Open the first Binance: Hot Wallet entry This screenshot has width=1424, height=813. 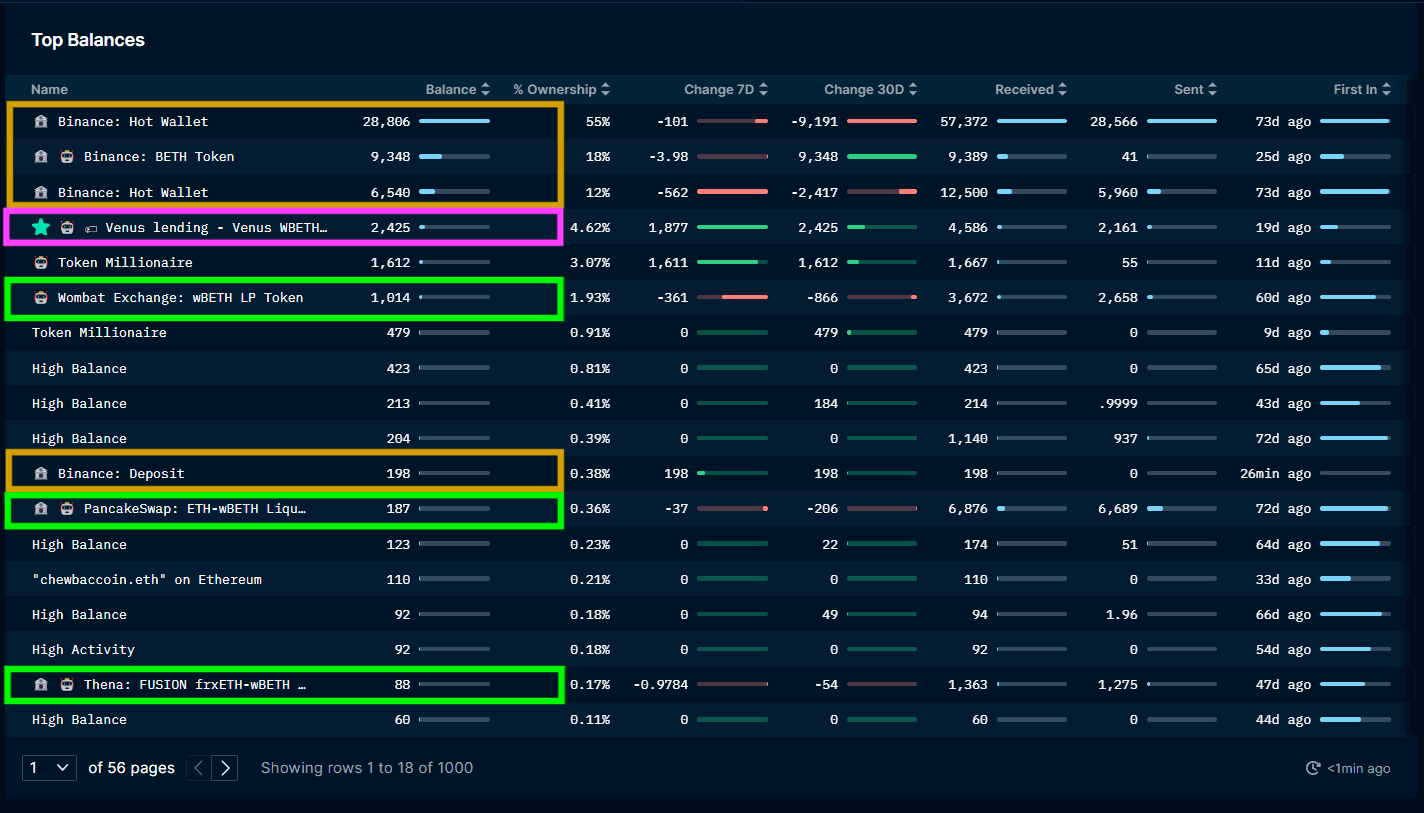pyautogui.click(x=133, y=122)
